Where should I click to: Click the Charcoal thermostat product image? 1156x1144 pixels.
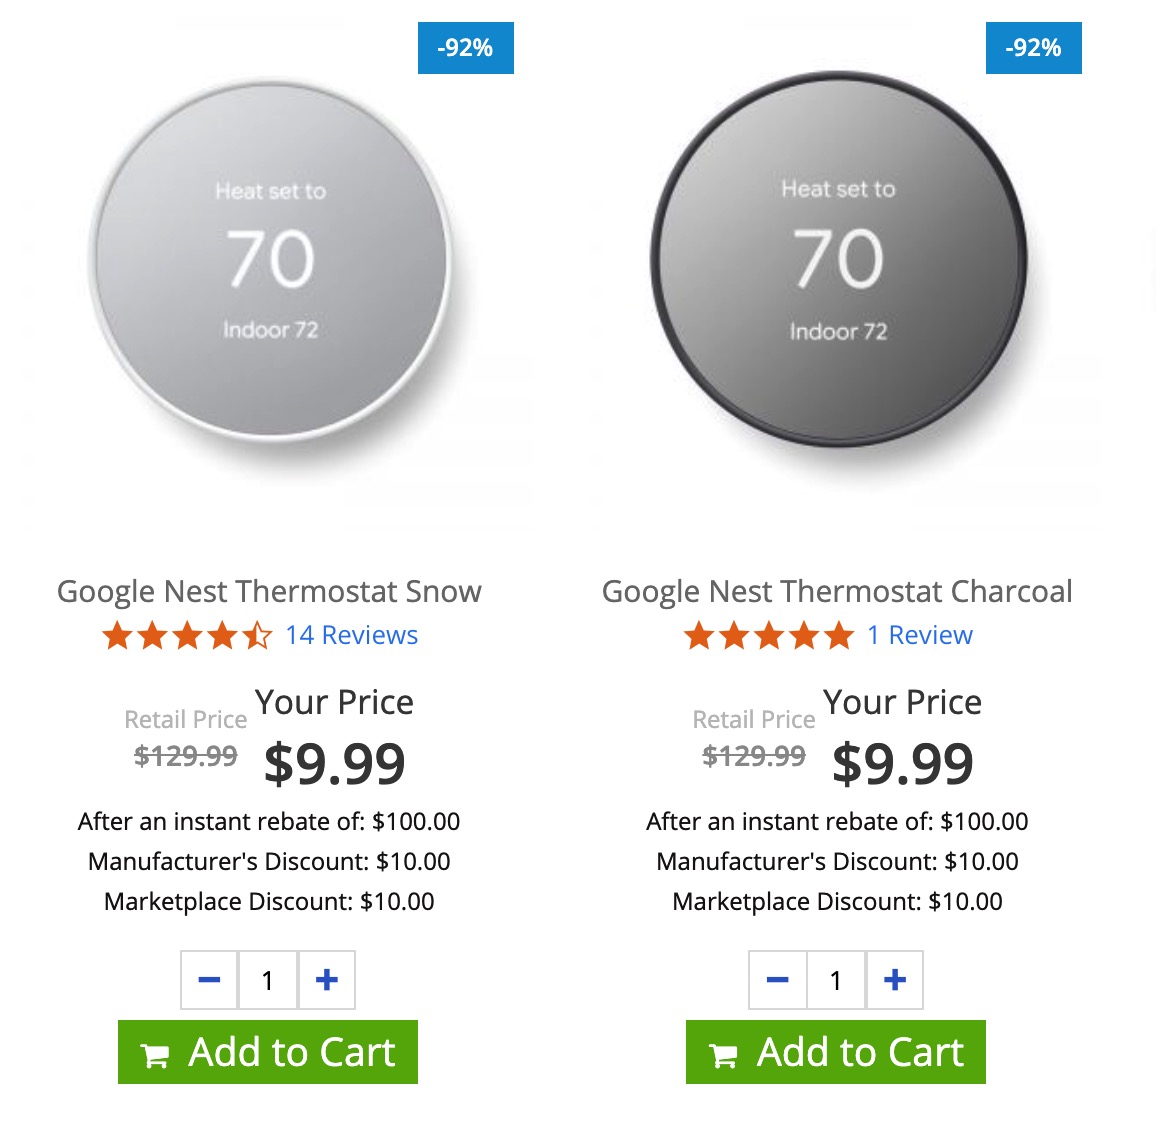tap(838, 261)
